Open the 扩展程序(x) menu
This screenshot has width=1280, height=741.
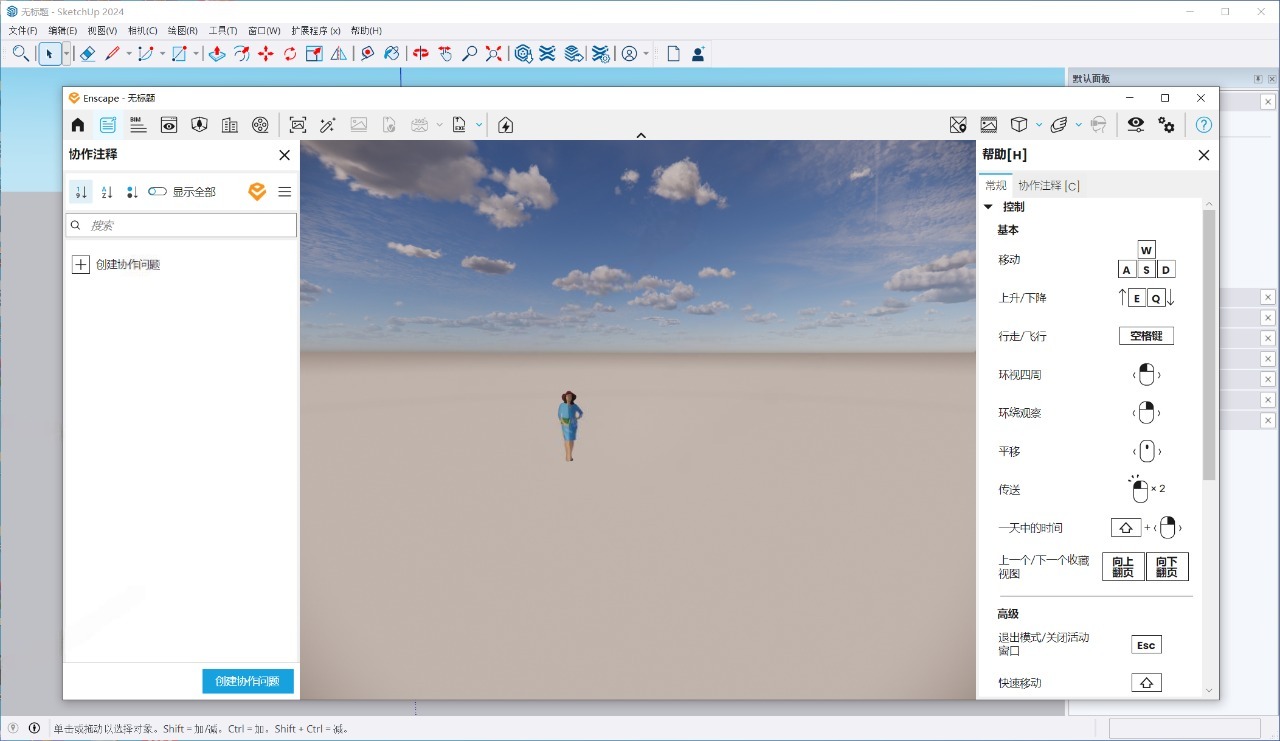(316, 31)
